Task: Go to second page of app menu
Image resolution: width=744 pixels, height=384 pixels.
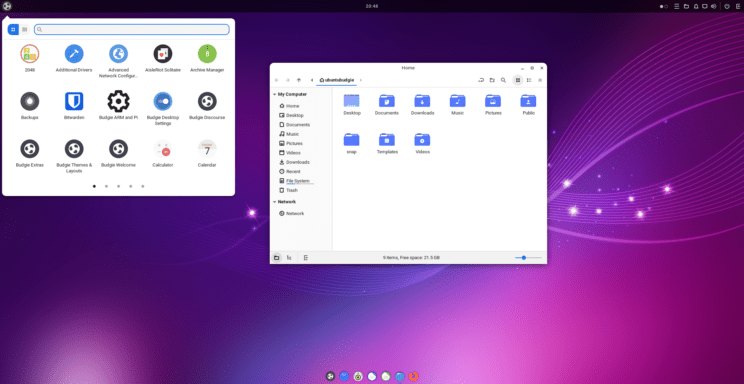Action: [106, 187]
